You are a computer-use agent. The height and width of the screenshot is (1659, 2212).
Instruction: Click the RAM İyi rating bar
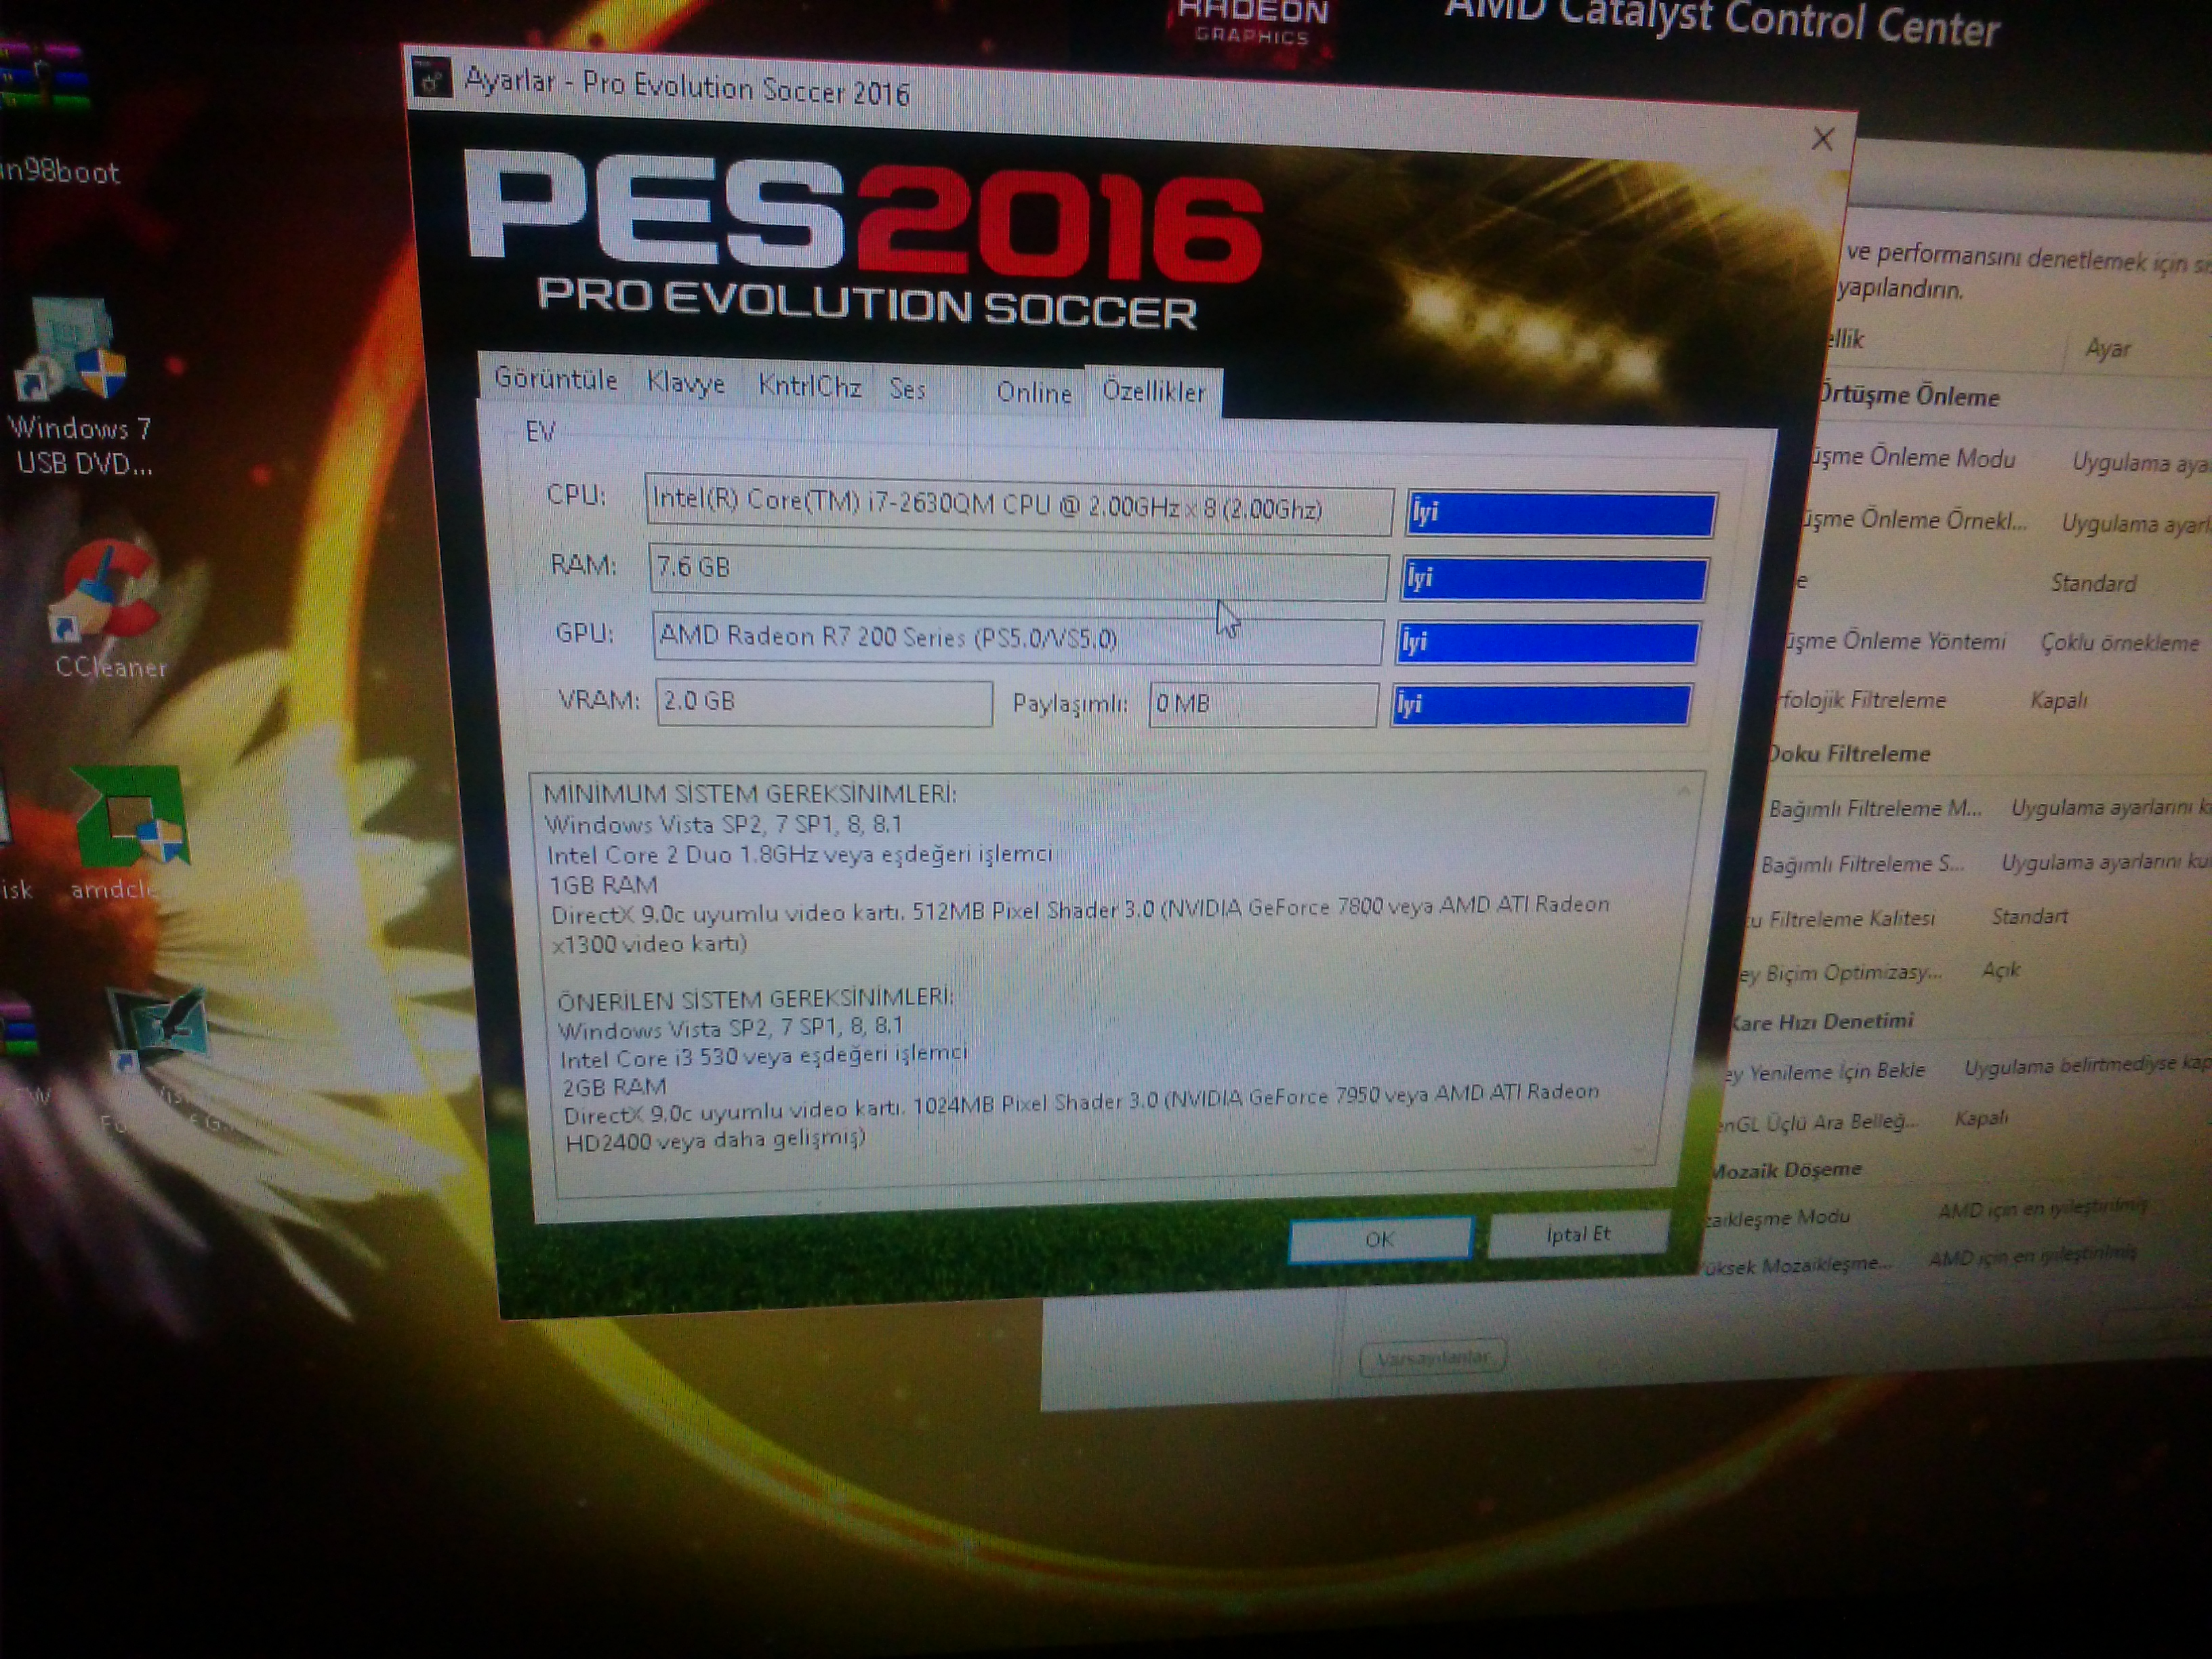1554,579
